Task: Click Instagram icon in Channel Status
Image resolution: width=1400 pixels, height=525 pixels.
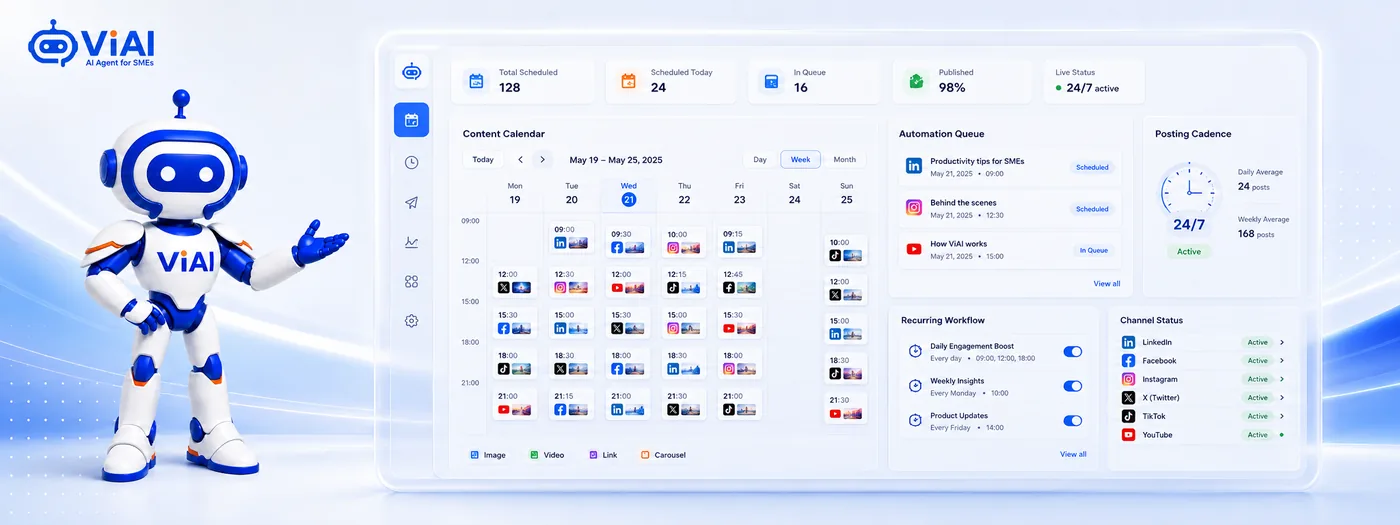Action: pos(1128,379)
